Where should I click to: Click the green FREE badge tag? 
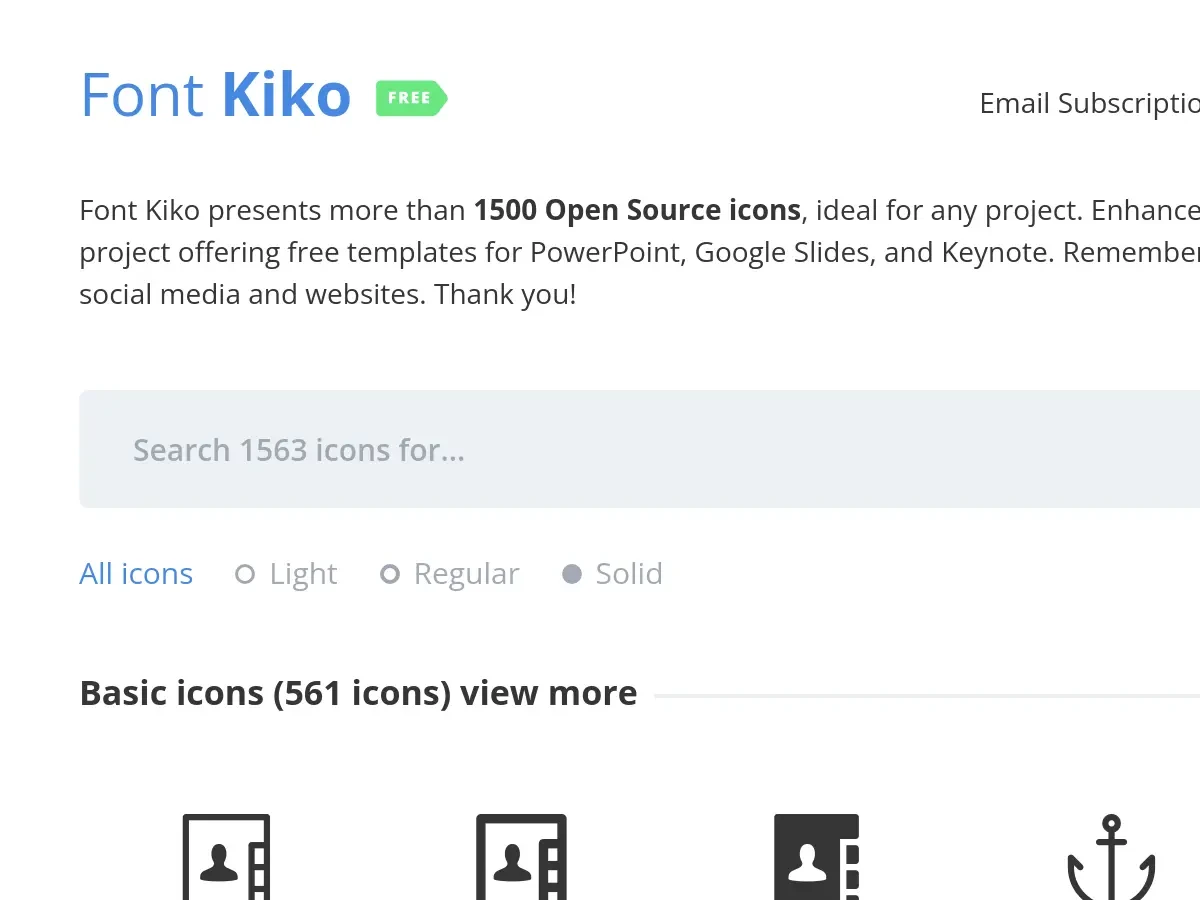pos(411,98)
